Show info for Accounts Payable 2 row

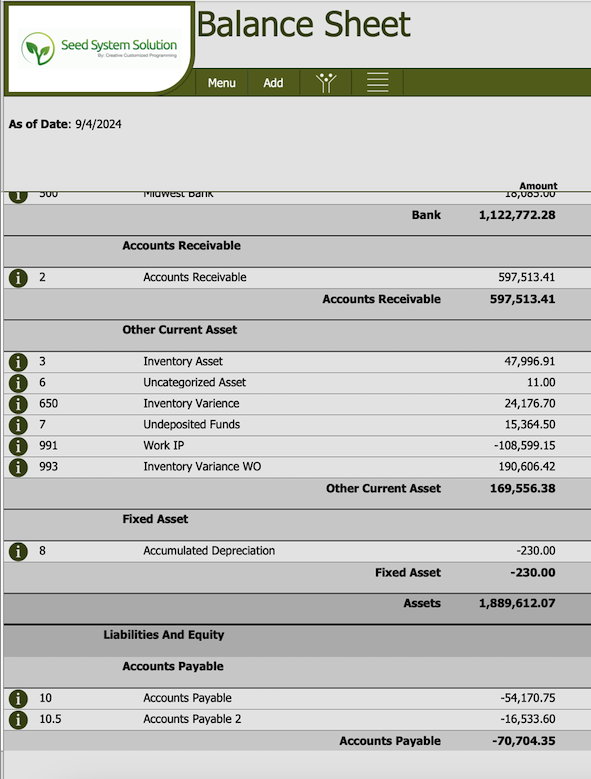click(x=18, y=719)
